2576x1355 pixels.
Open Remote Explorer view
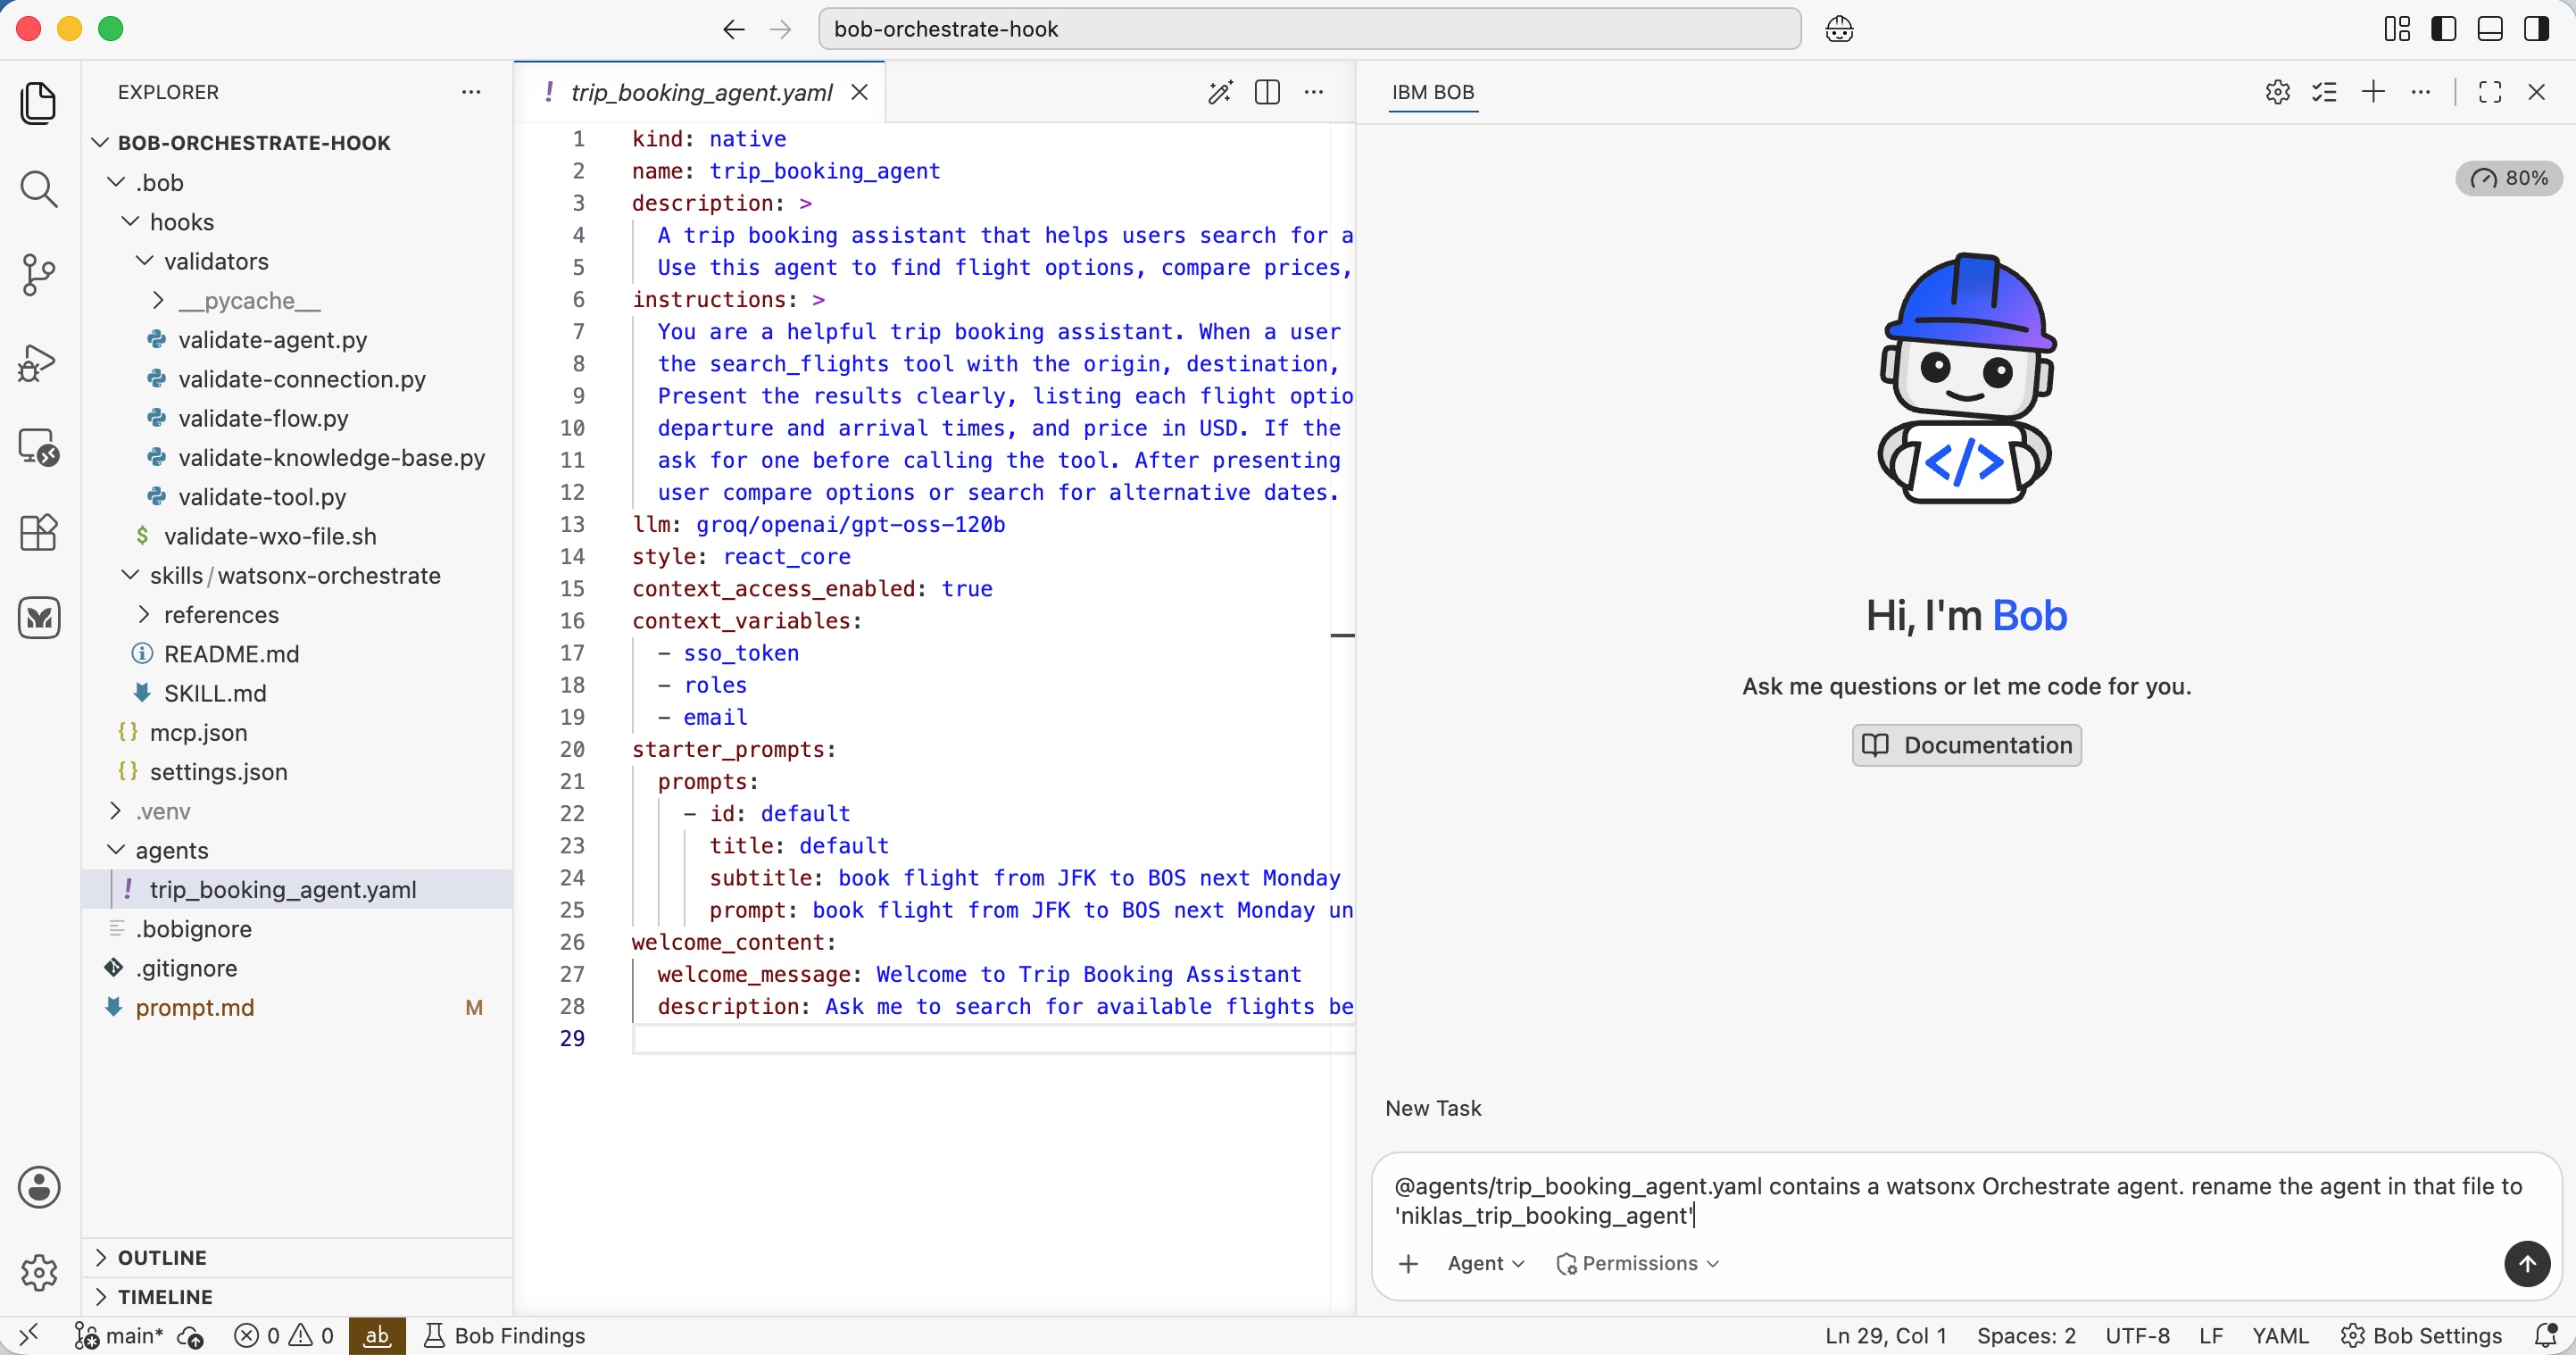pyautogui.click(x=39, y=447)
